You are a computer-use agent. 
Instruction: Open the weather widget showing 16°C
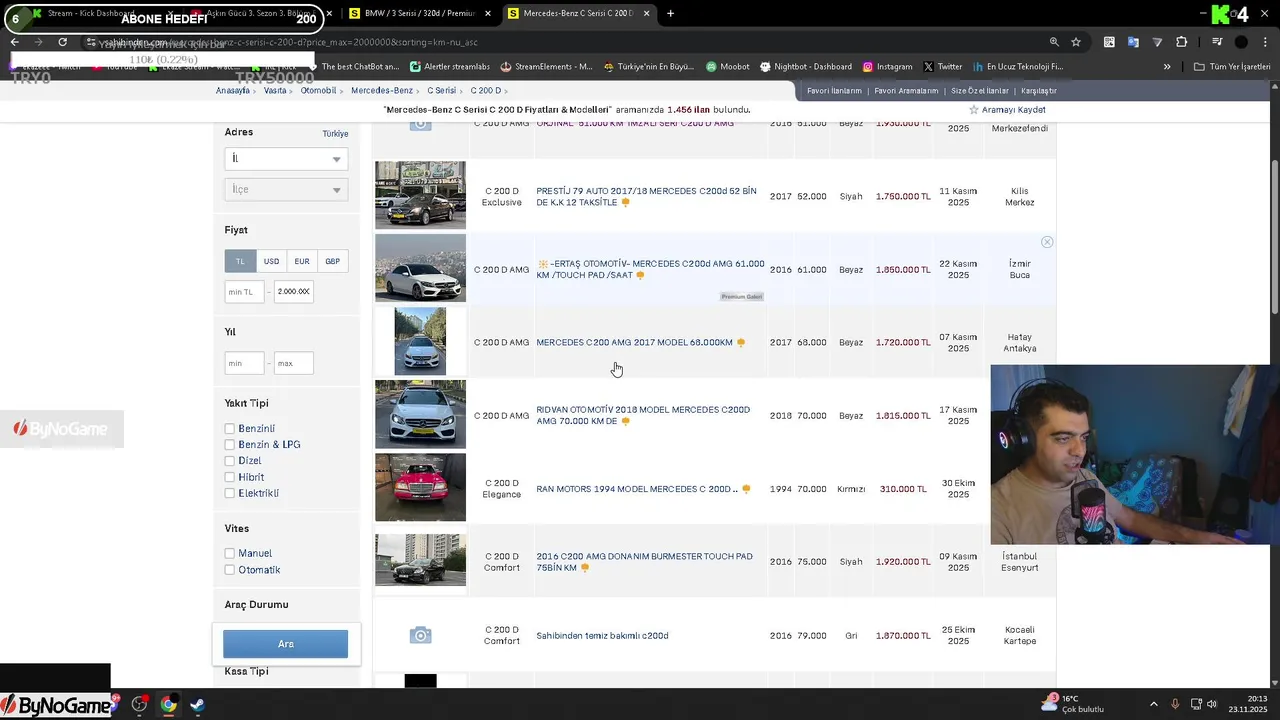click(x=1072, y=704)
